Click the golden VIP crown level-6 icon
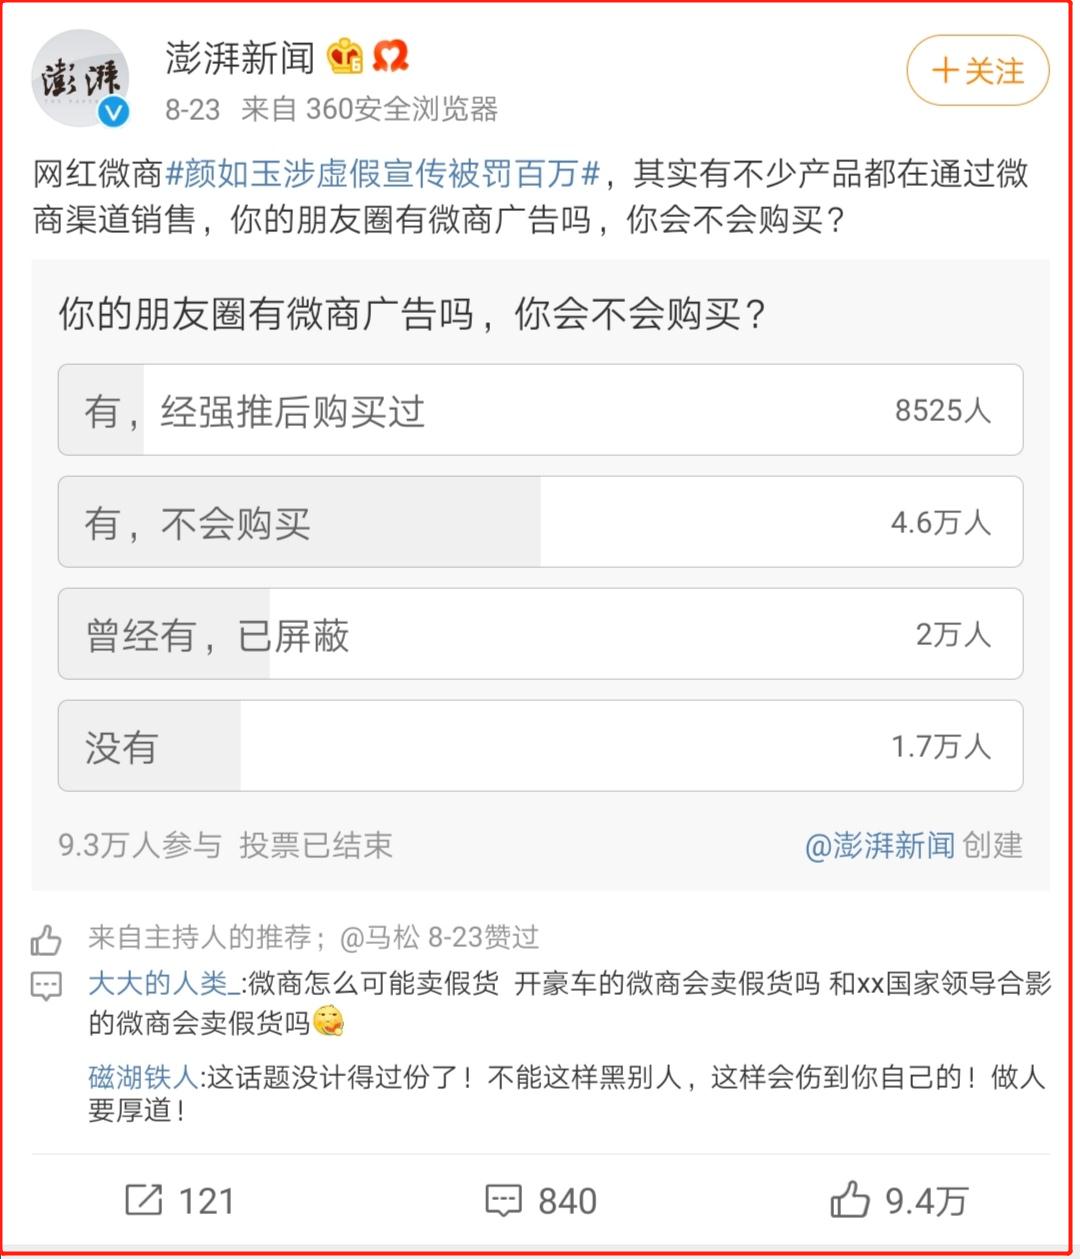Viewport: 1080px width, 1259px height. pos(345,59)
